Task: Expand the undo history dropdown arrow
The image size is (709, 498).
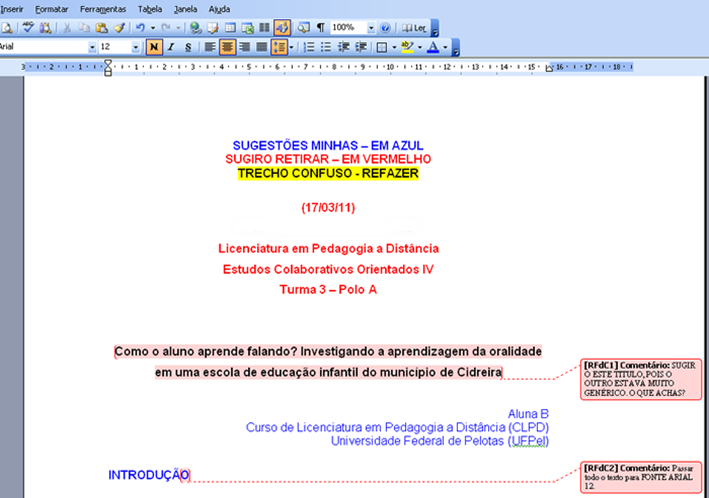Action: click(x=153, y=28)
